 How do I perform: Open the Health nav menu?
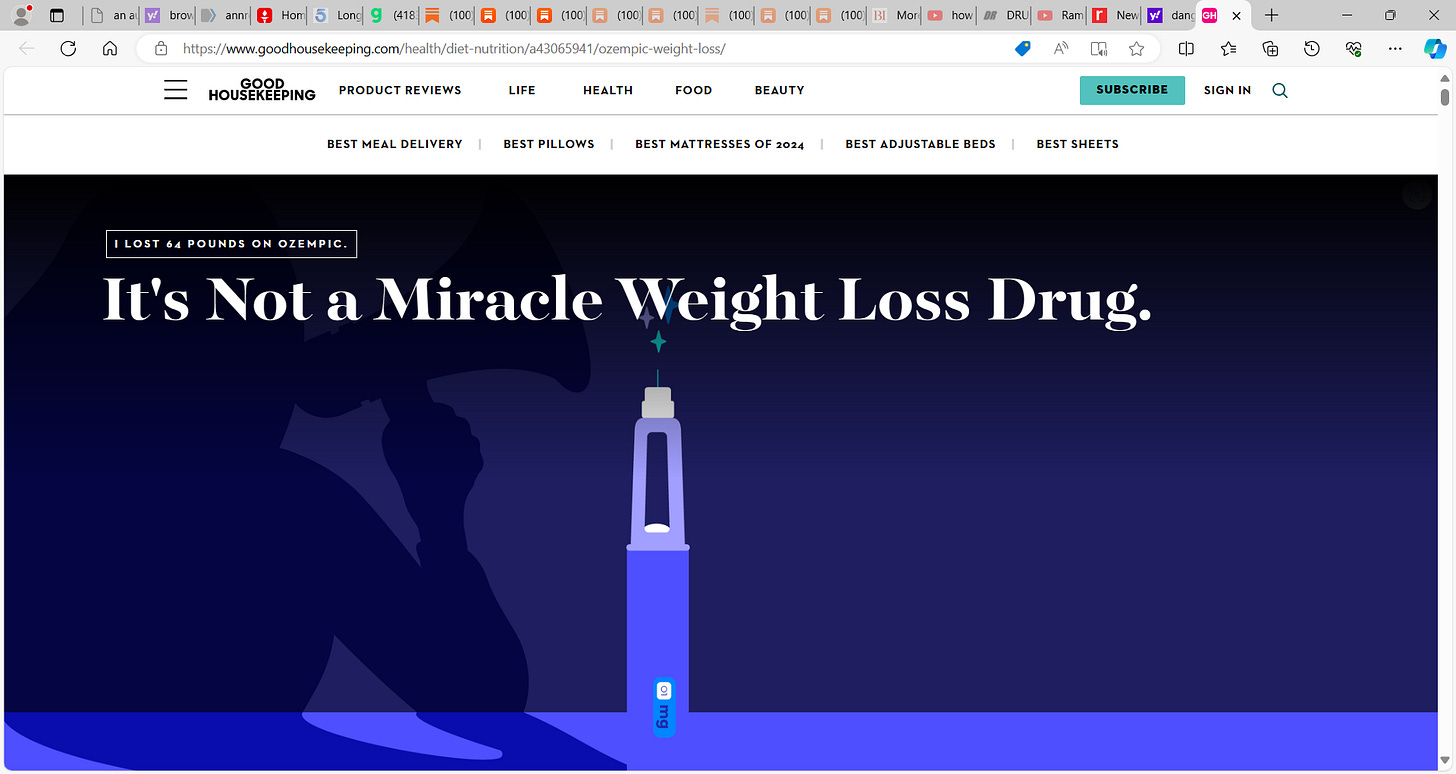coord(608,90)
